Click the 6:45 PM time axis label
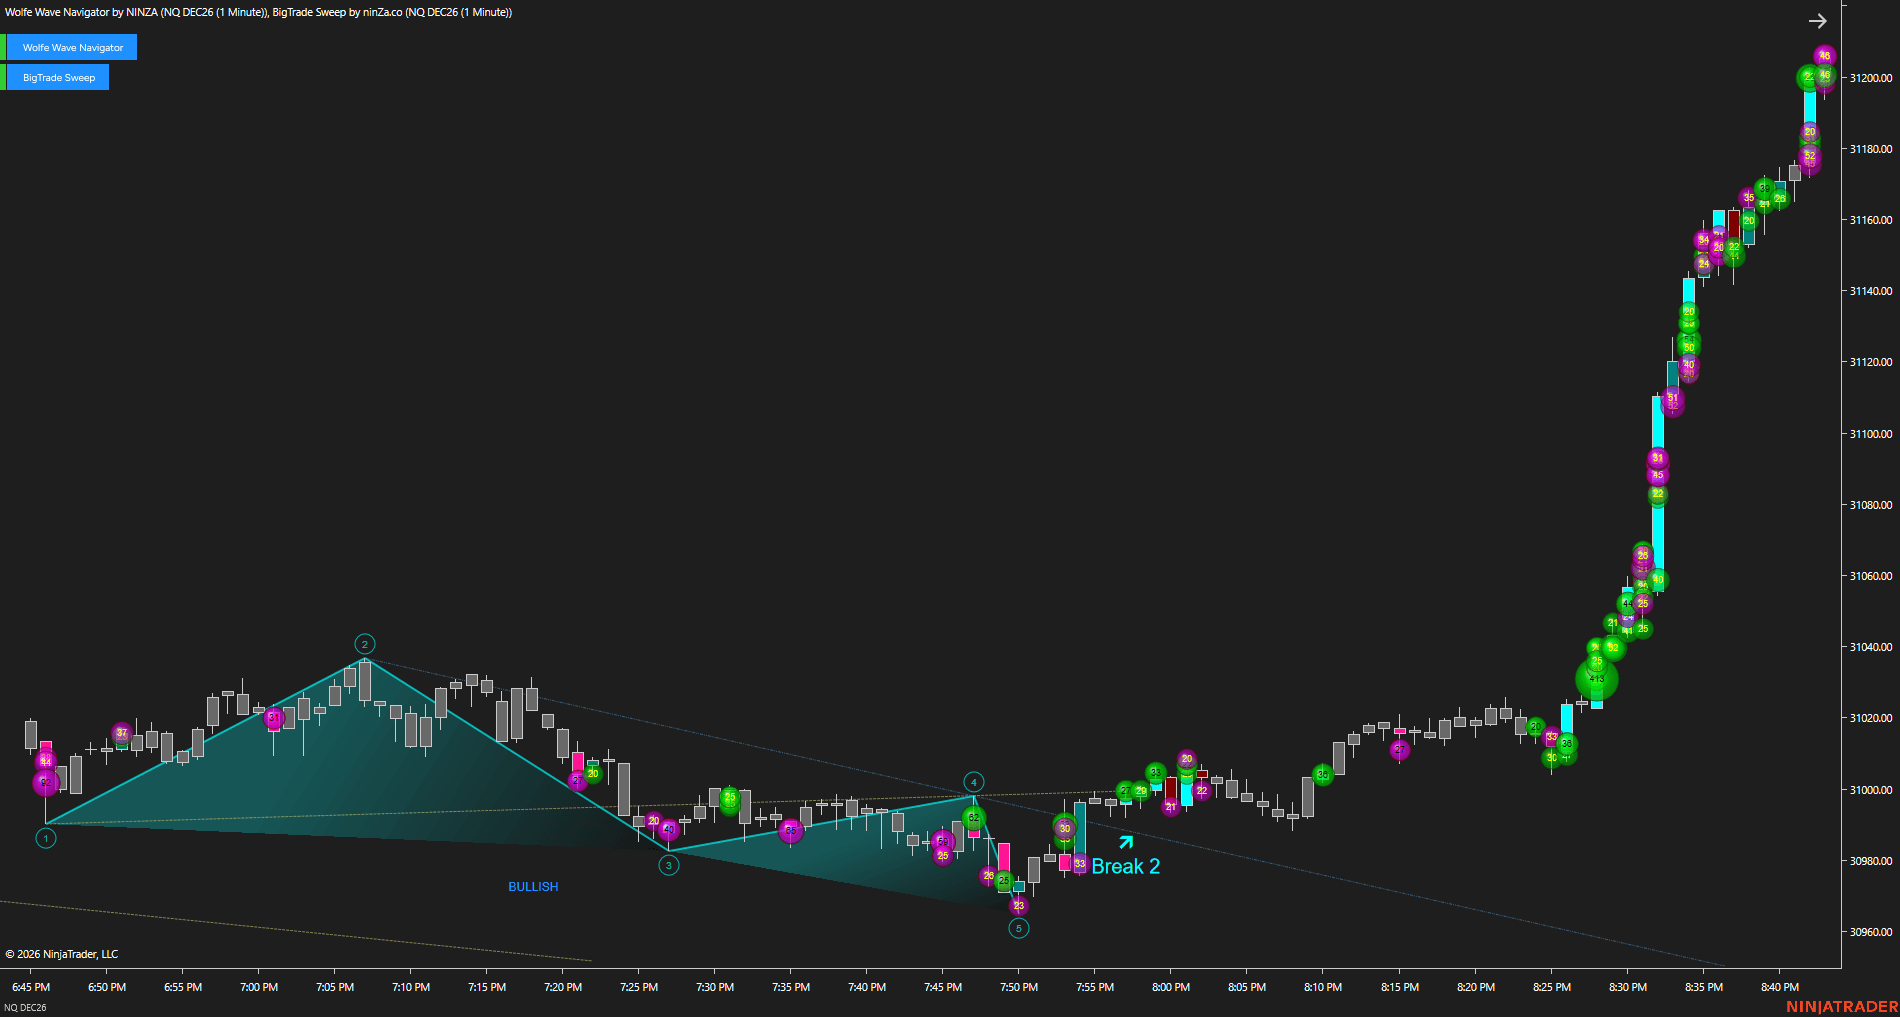 (x=31, y=987)
